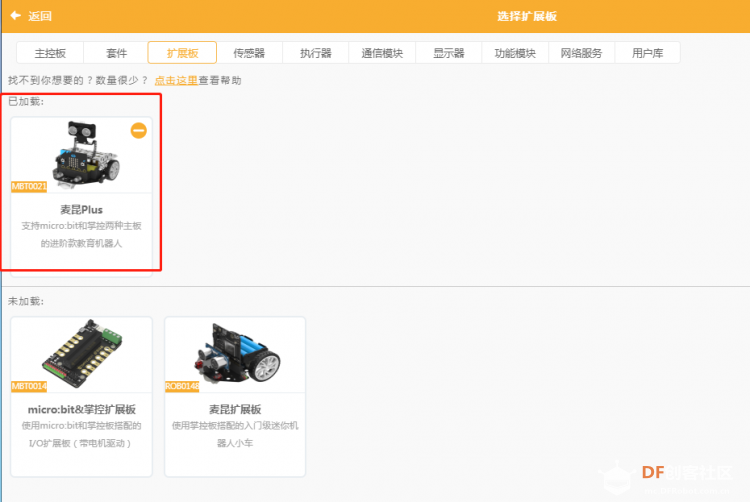Screen dimensions: 750x502
Task: Click the 选择扩展板 header title
Action: (x=527, y=16)
